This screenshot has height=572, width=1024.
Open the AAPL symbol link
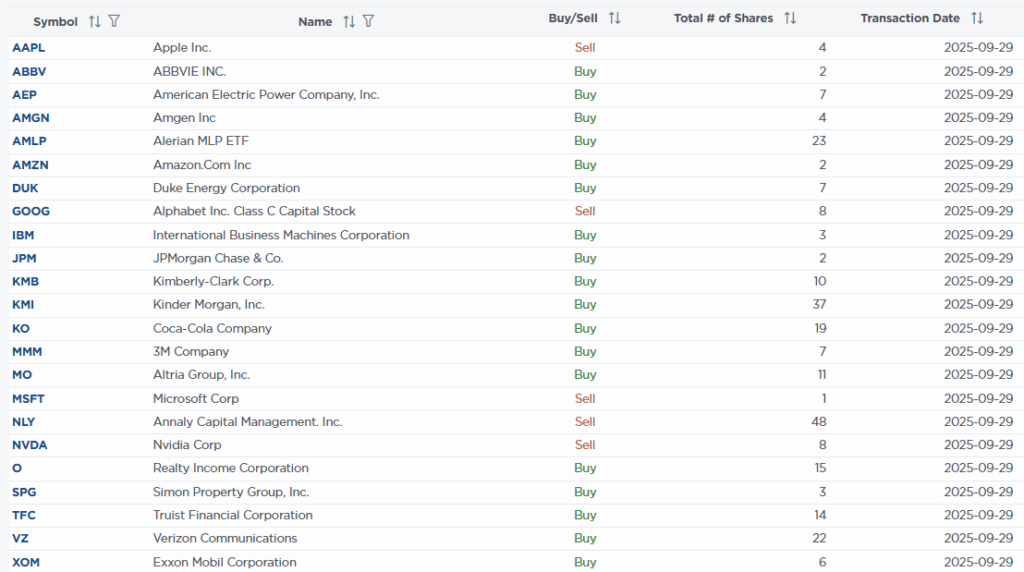click(x=29, y=48)
